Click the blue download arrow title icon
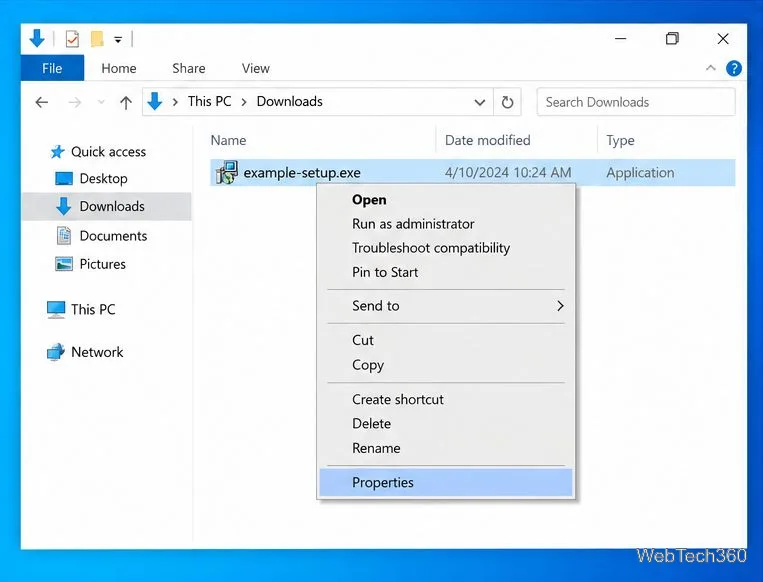This screenshot has height=582, width=763. (x=37, y=38)
